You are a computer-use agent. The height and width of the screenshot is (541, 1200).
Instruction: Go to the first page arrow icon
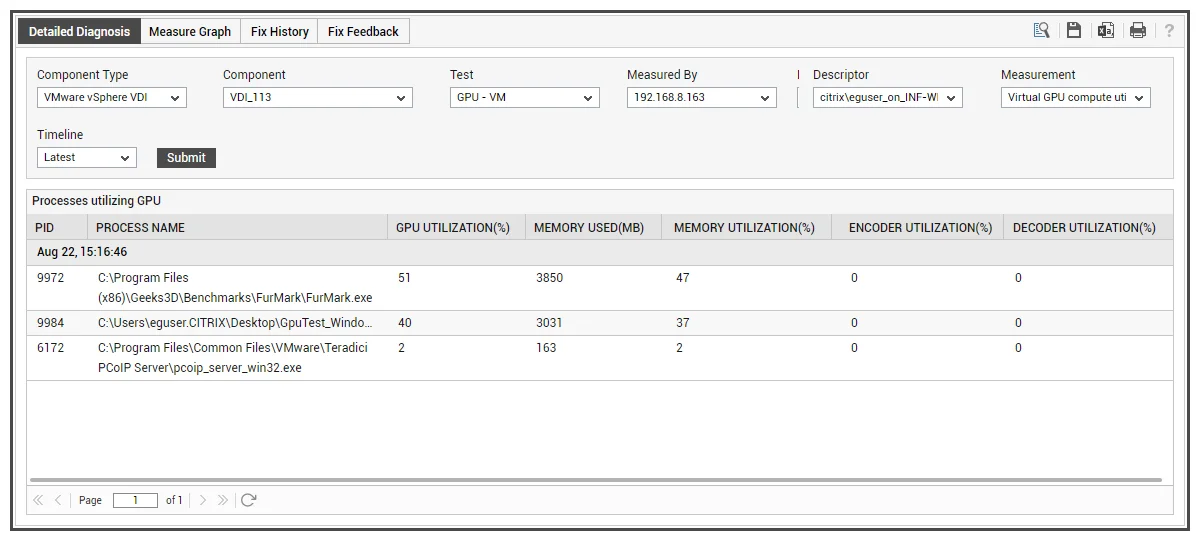38,500
